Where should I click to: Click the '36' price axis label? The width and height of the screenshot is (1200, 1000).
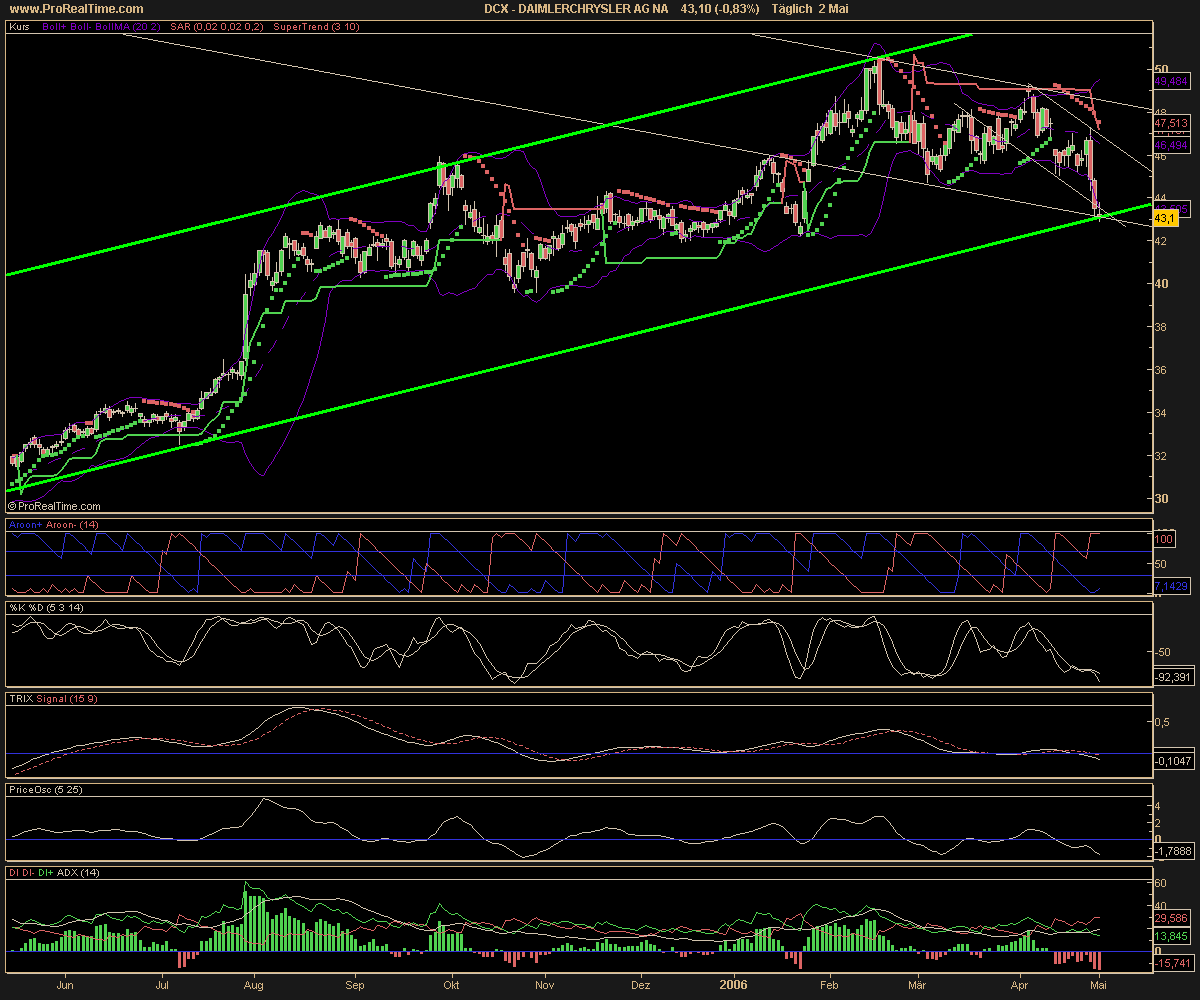1161,370
